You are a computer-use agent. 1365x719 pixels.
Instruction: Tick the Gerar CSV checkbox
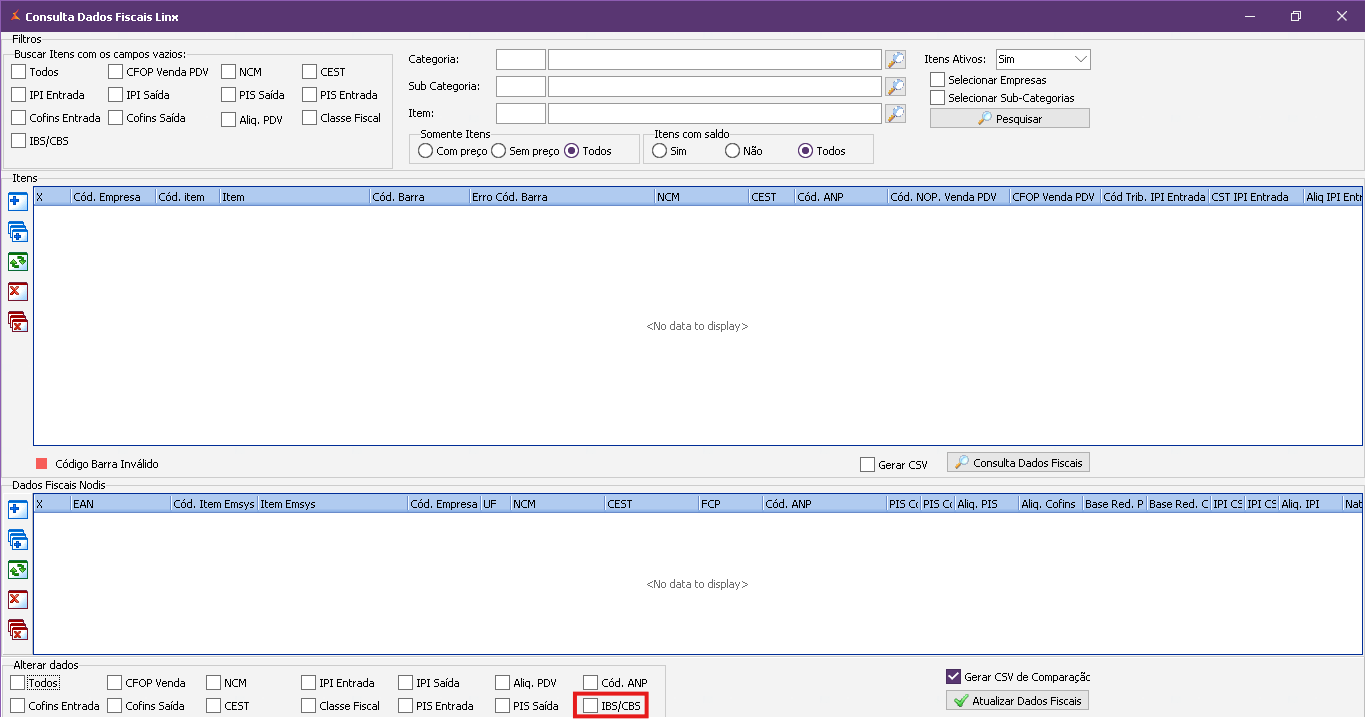867,464
